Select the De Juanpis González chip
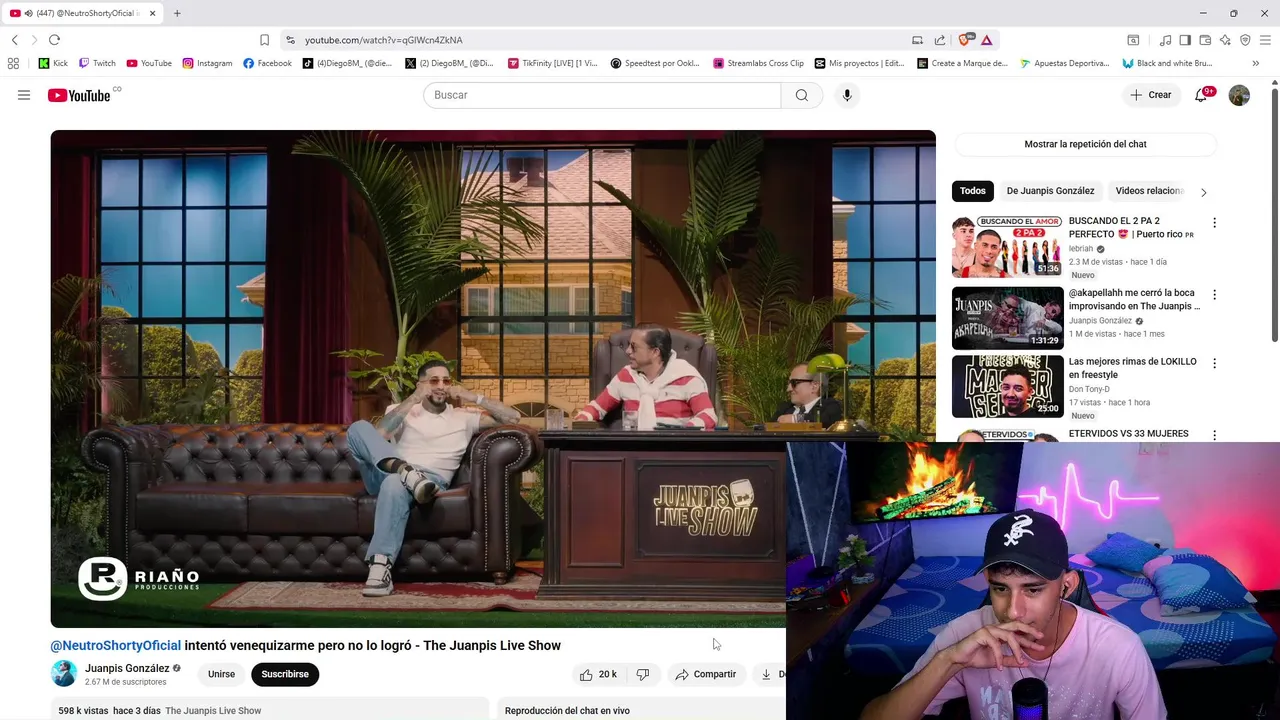This screenshot has width=1280, height=720. click(x=1050, y=191)
